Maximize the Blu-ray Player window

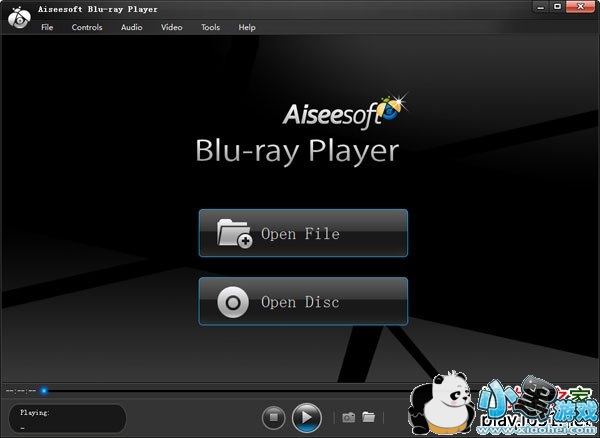click(558, 7)
